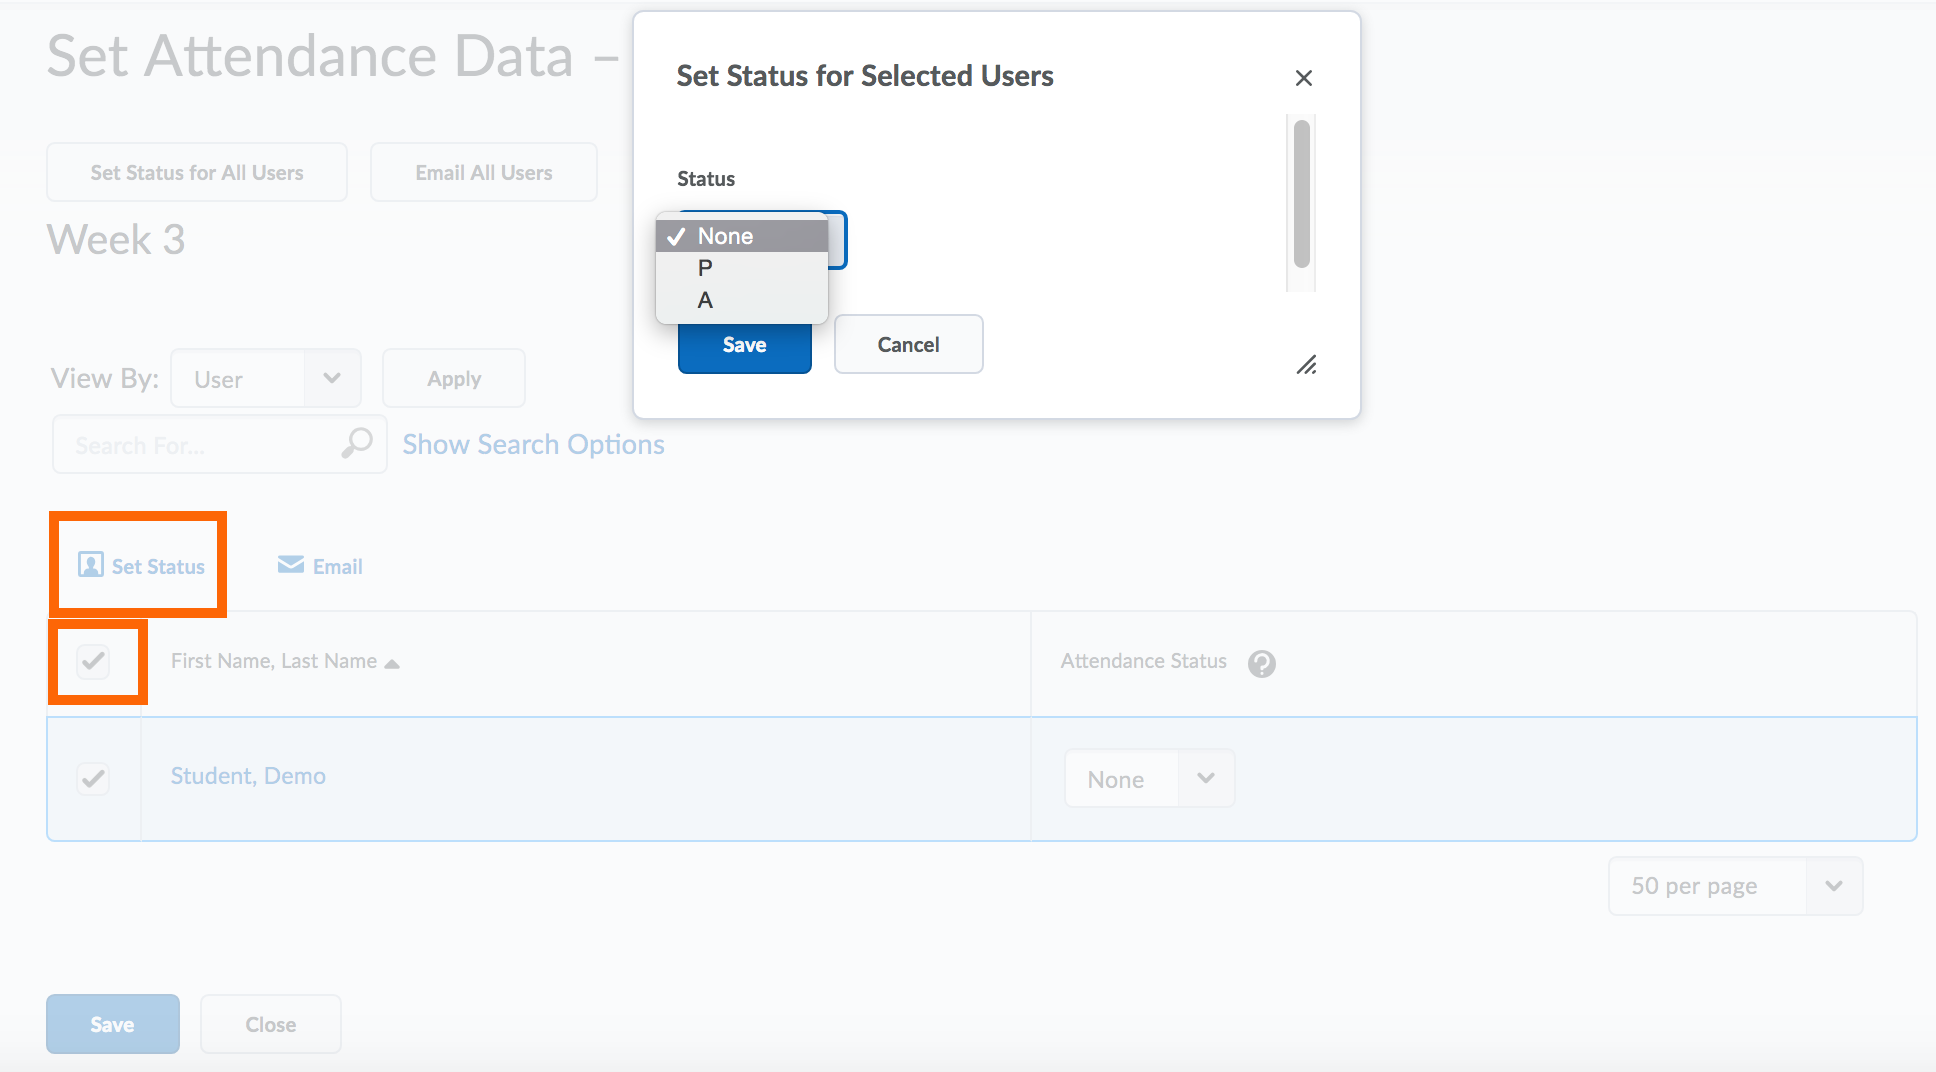Open the Attendance Status help icon
This screenshot has height=1072, width=1936.
click(1261, 663)
